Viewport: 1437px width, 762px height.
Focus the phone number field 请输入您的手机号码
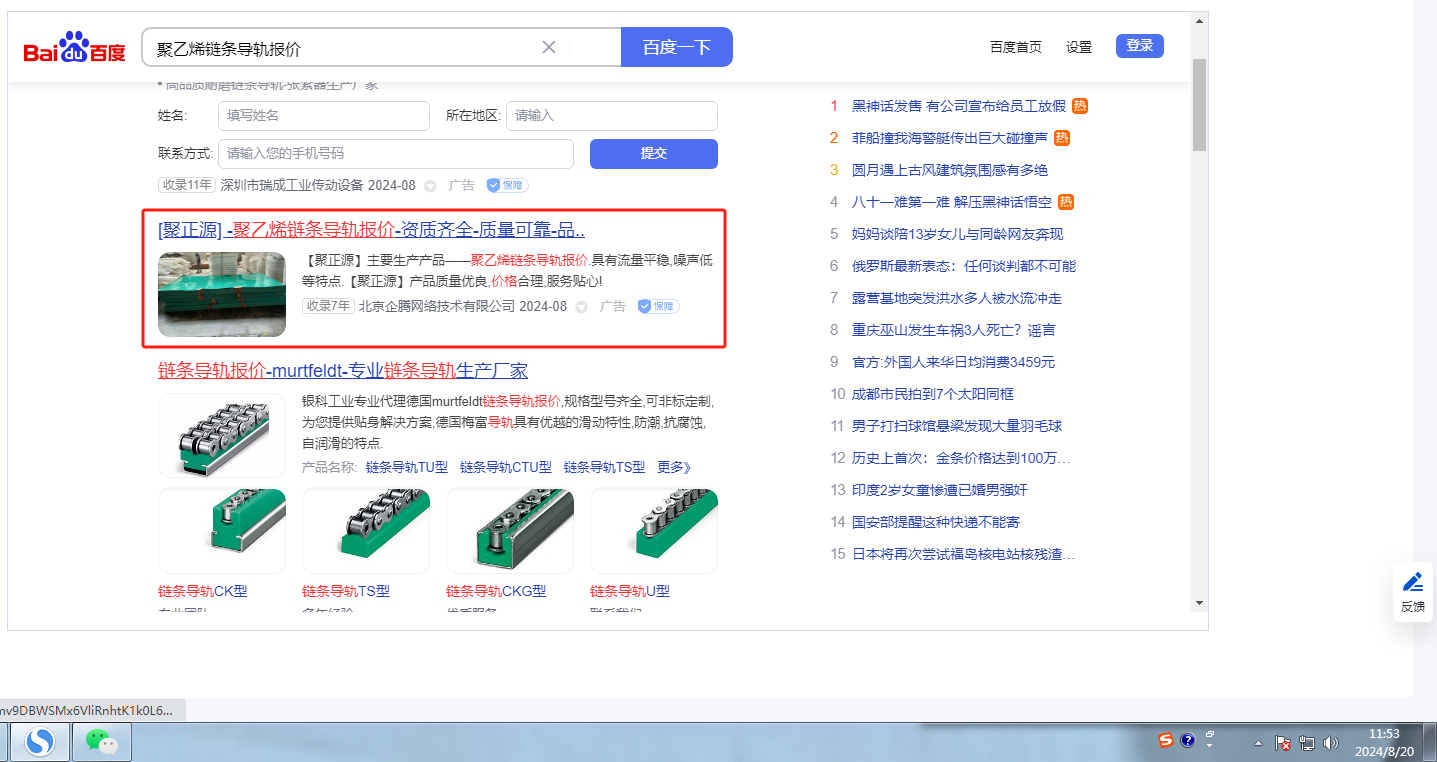pos(396,154)
